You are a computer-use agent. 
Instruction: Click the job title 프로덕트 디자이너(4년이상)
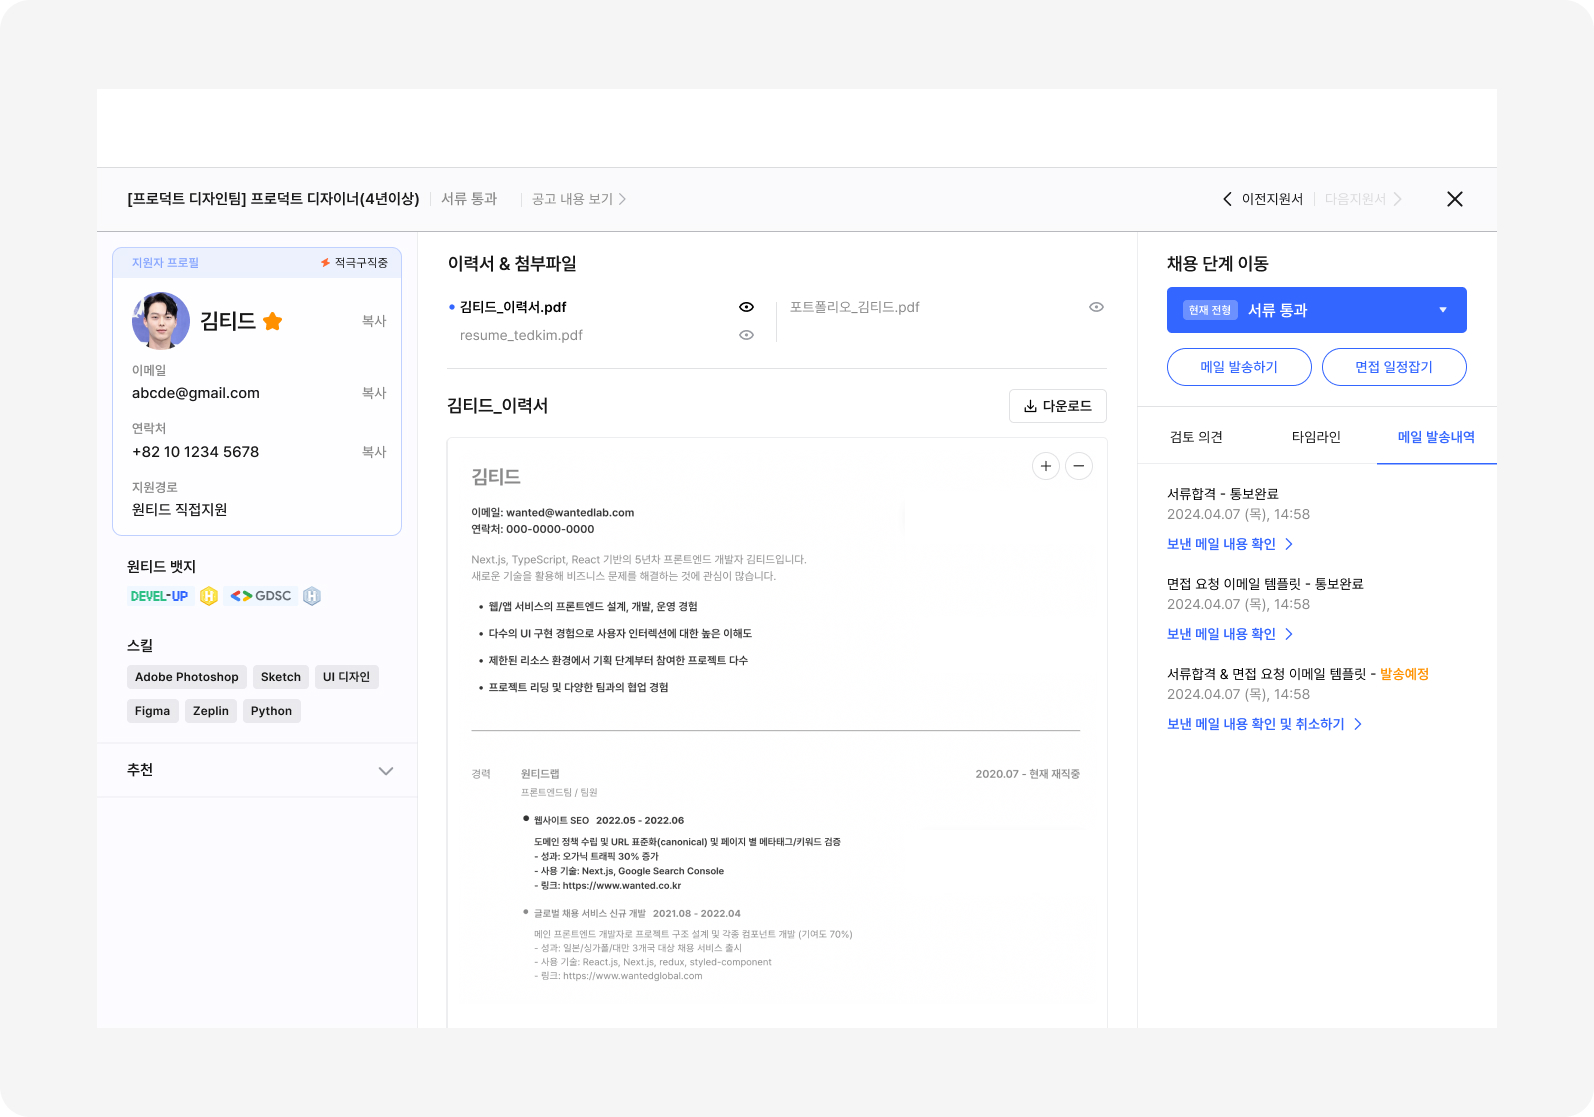tap(273, 199)
